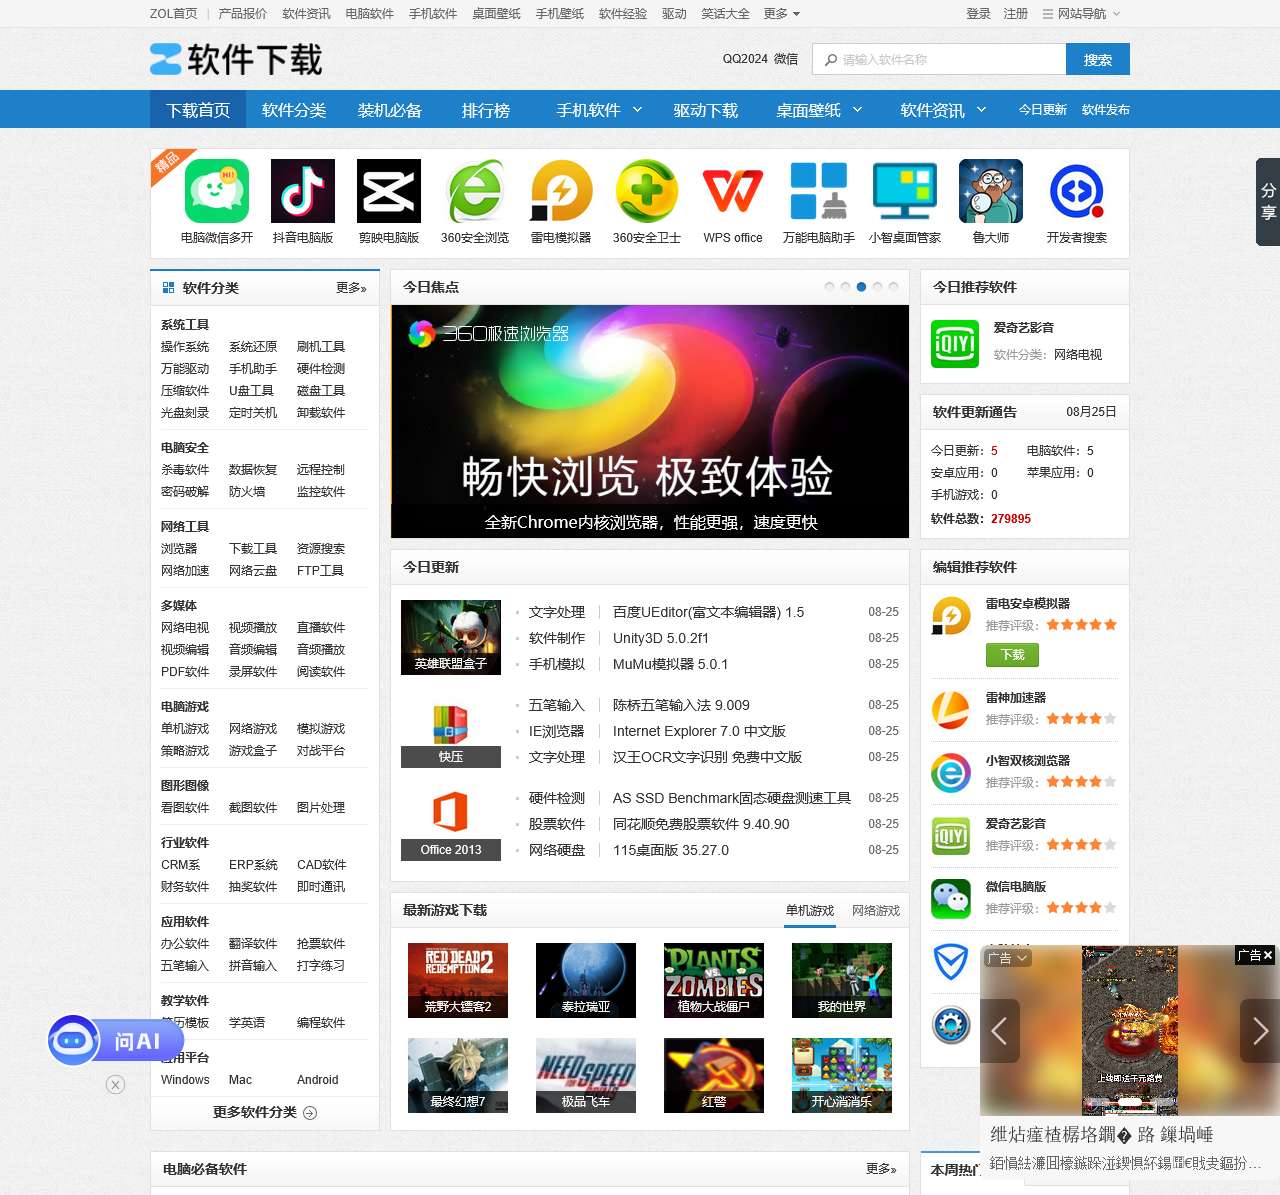Click the 雷电模拟器 icon in featured row
1280x1195 pixels.
(561, 191)
